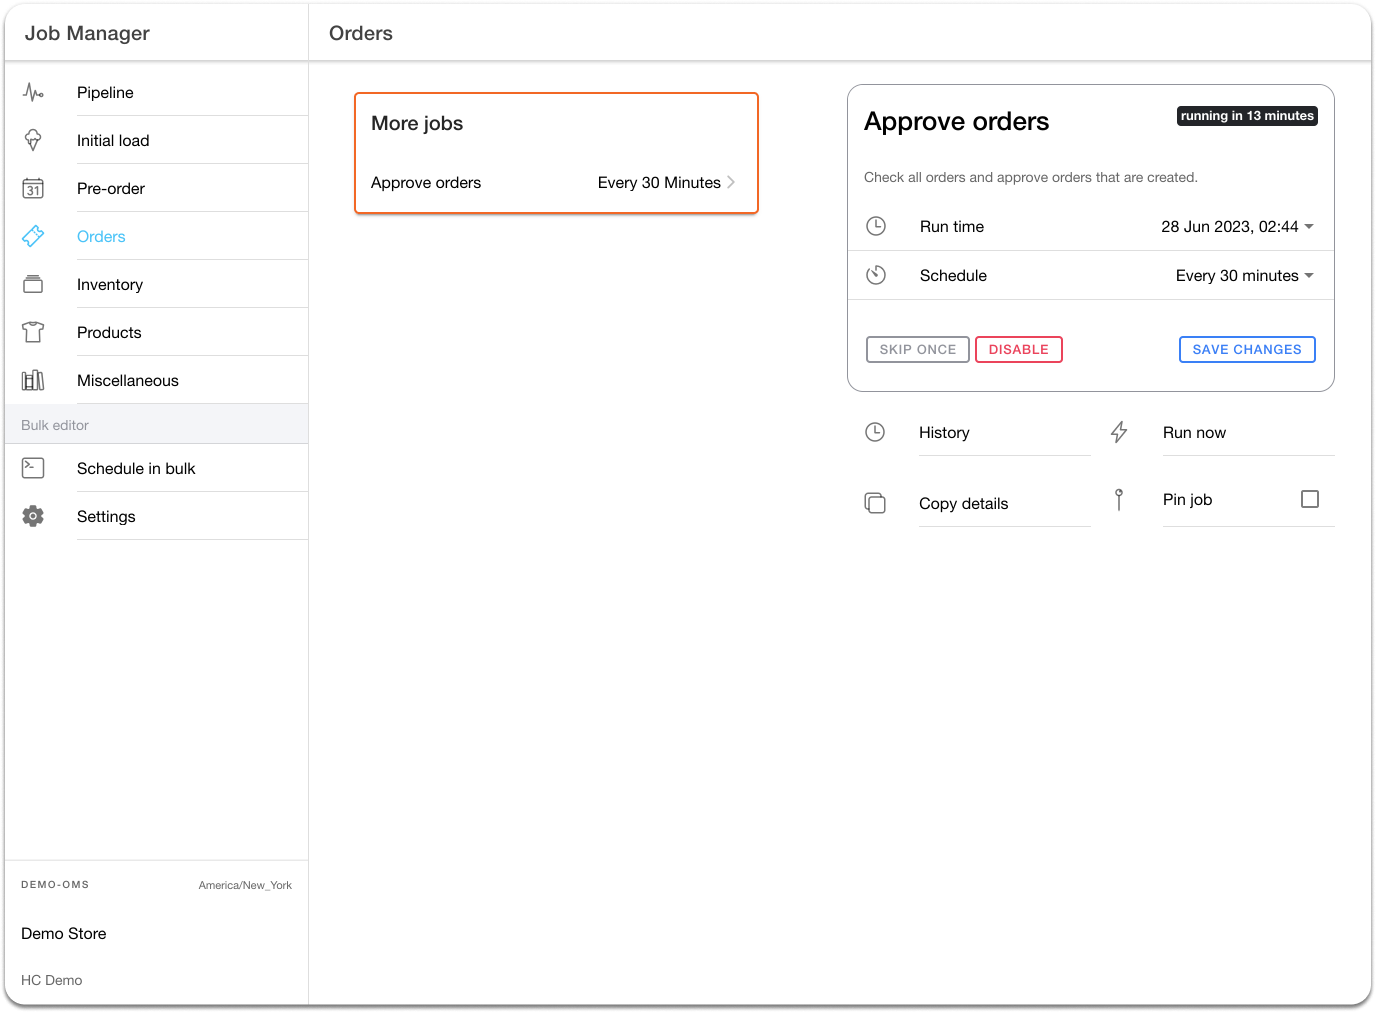The image size is (1376, 1013).
Task: Open the Schedule frequency dropdown
Action: [x=1244, y=276]
